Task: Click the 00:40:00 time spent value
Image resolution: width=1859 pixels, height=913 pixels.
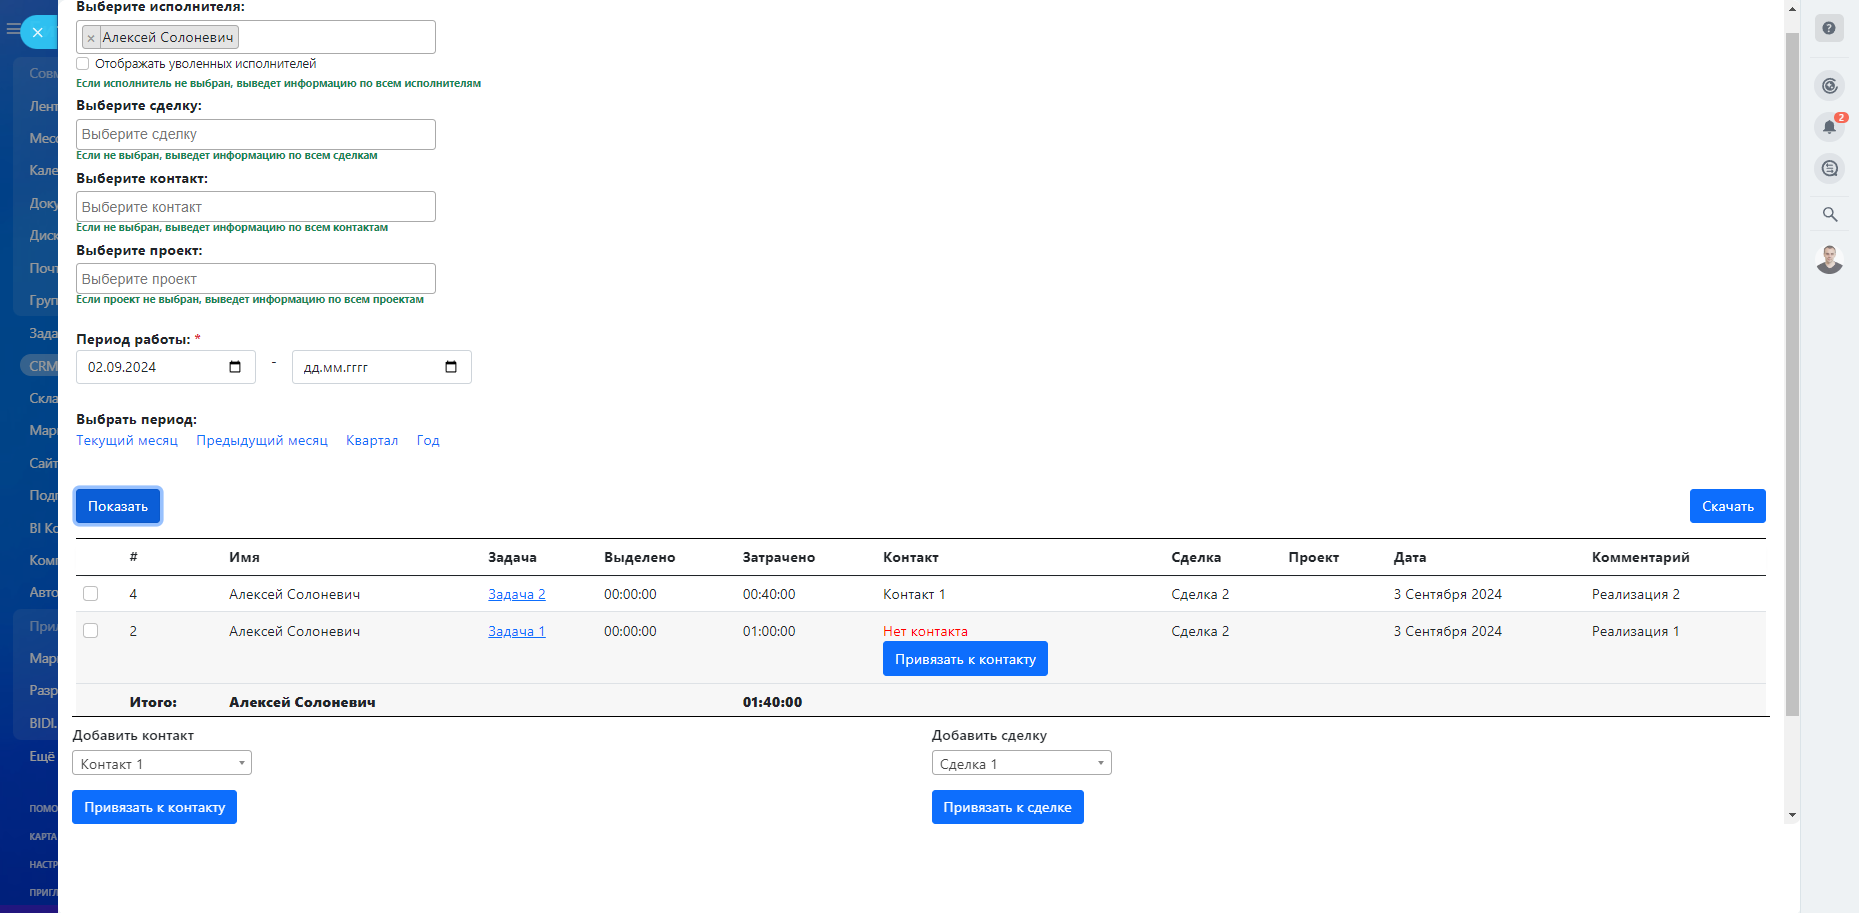Action: pos(769,594)
